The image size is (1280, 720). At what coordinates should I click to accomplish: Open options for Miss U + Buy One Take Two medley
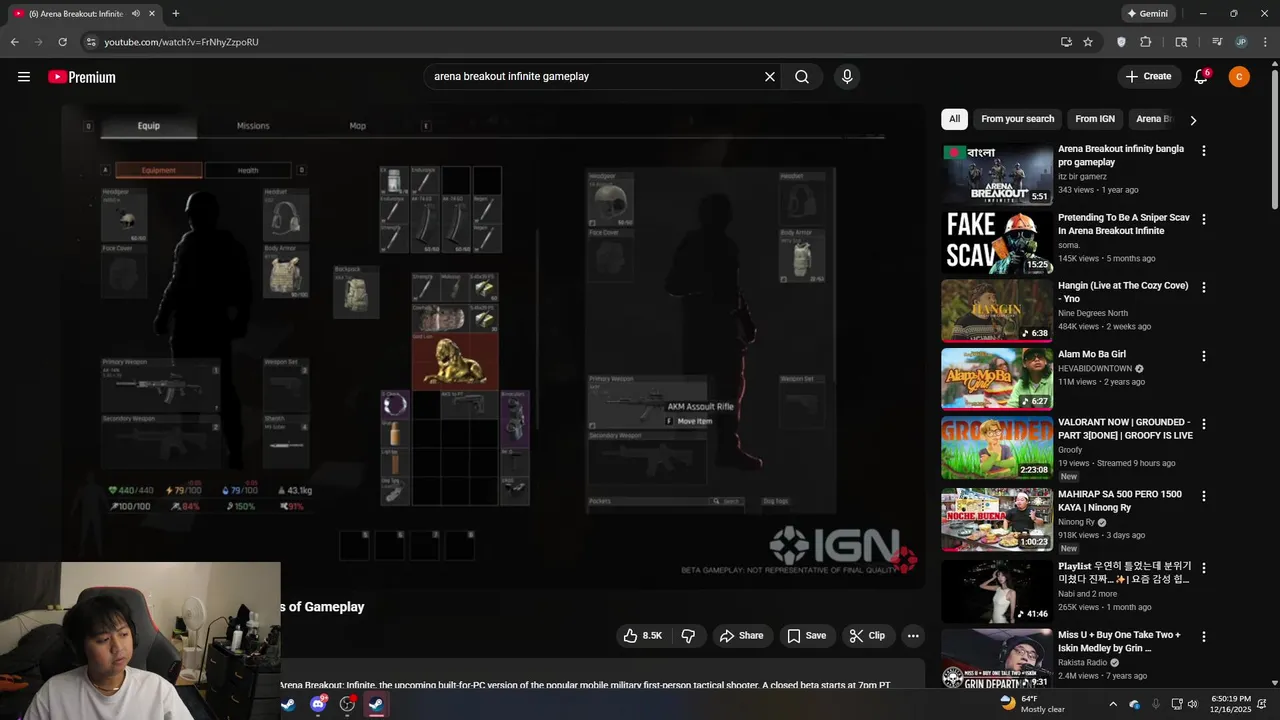click(1203, 636)
